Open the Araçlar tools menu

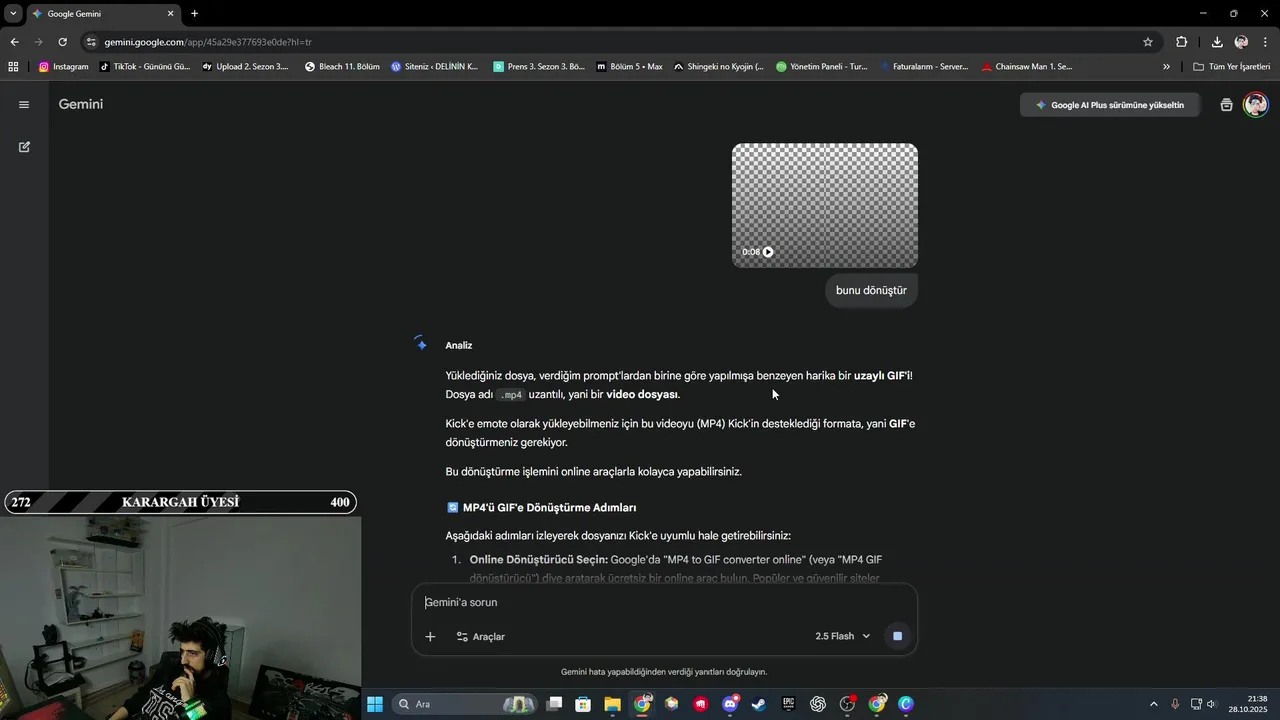pyautogui.click(x=480, y=636)
